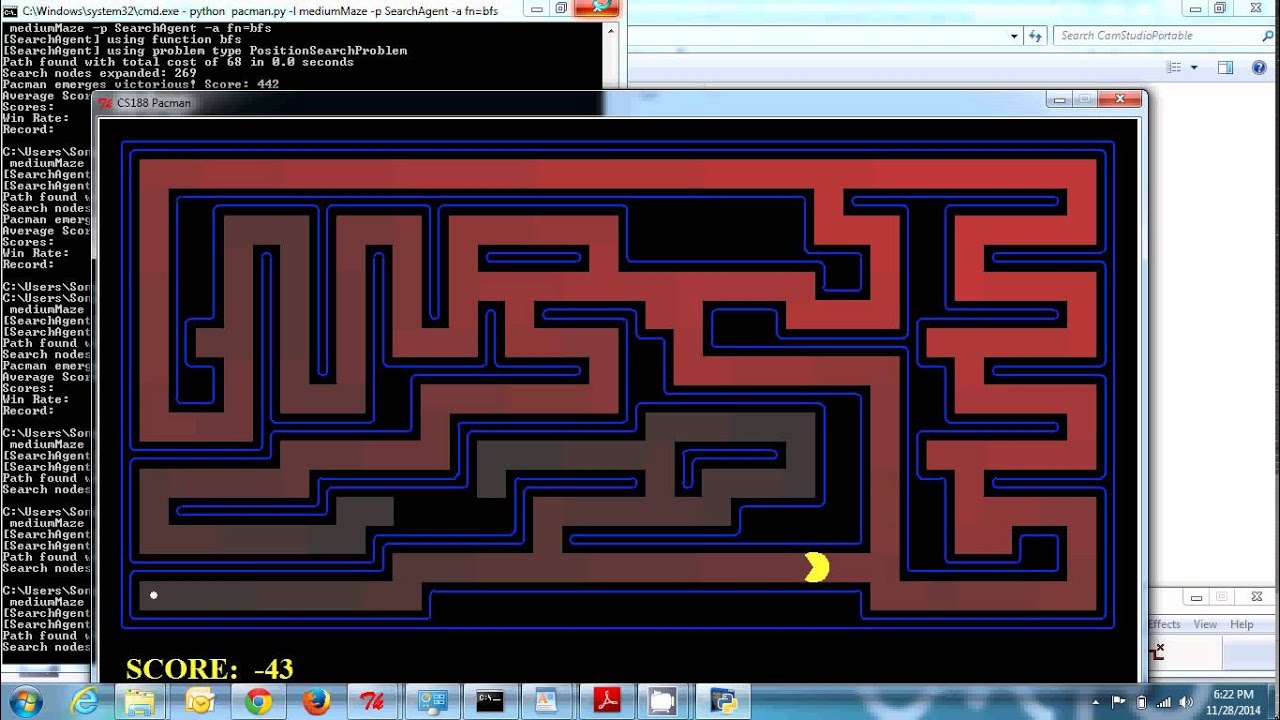Open the Effects menu in CamStudio window
The width and height of the screenshot is (1280, 720).
1165,624
